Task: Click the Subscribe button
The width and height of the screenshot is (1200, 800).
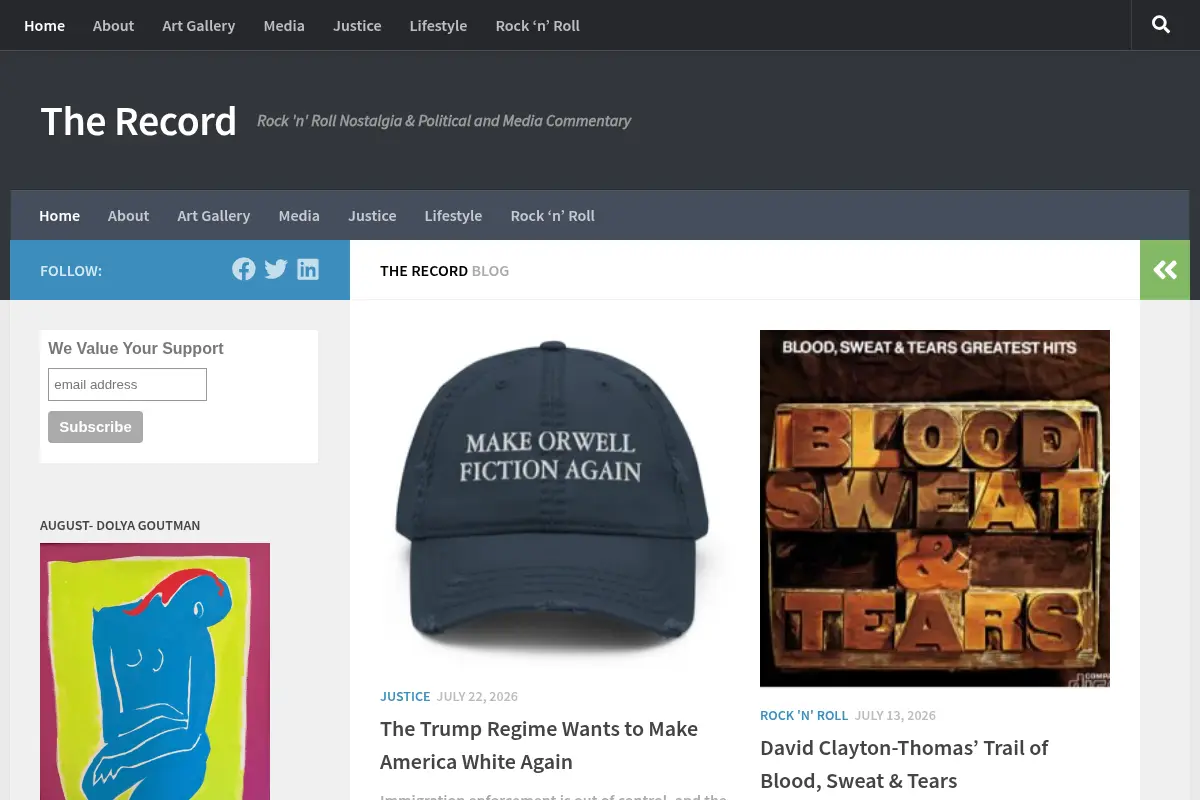Action: [x=95, y=427]
